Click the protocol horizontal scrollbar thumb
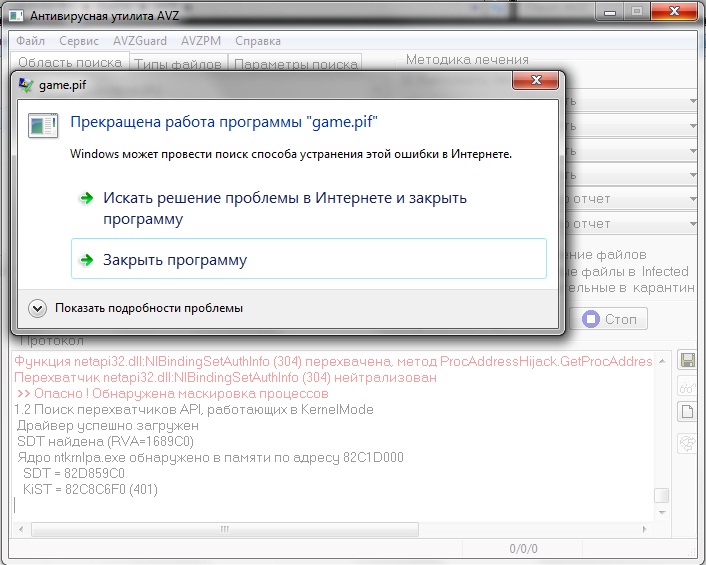Image resolution: width=706 pixels, height=565 pixels. click(225, 529)
